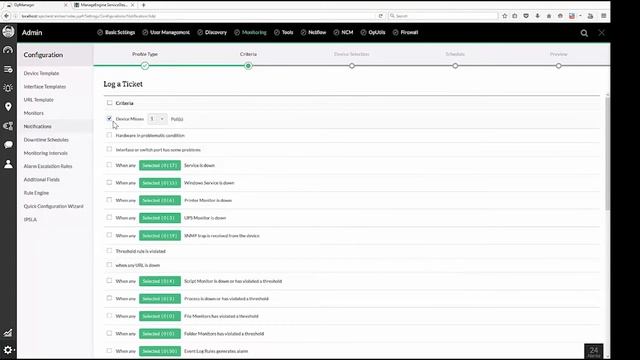Enable the Windows Service is down checkbox
Viewport: 640px width, 360px height.
click(109, 182)
